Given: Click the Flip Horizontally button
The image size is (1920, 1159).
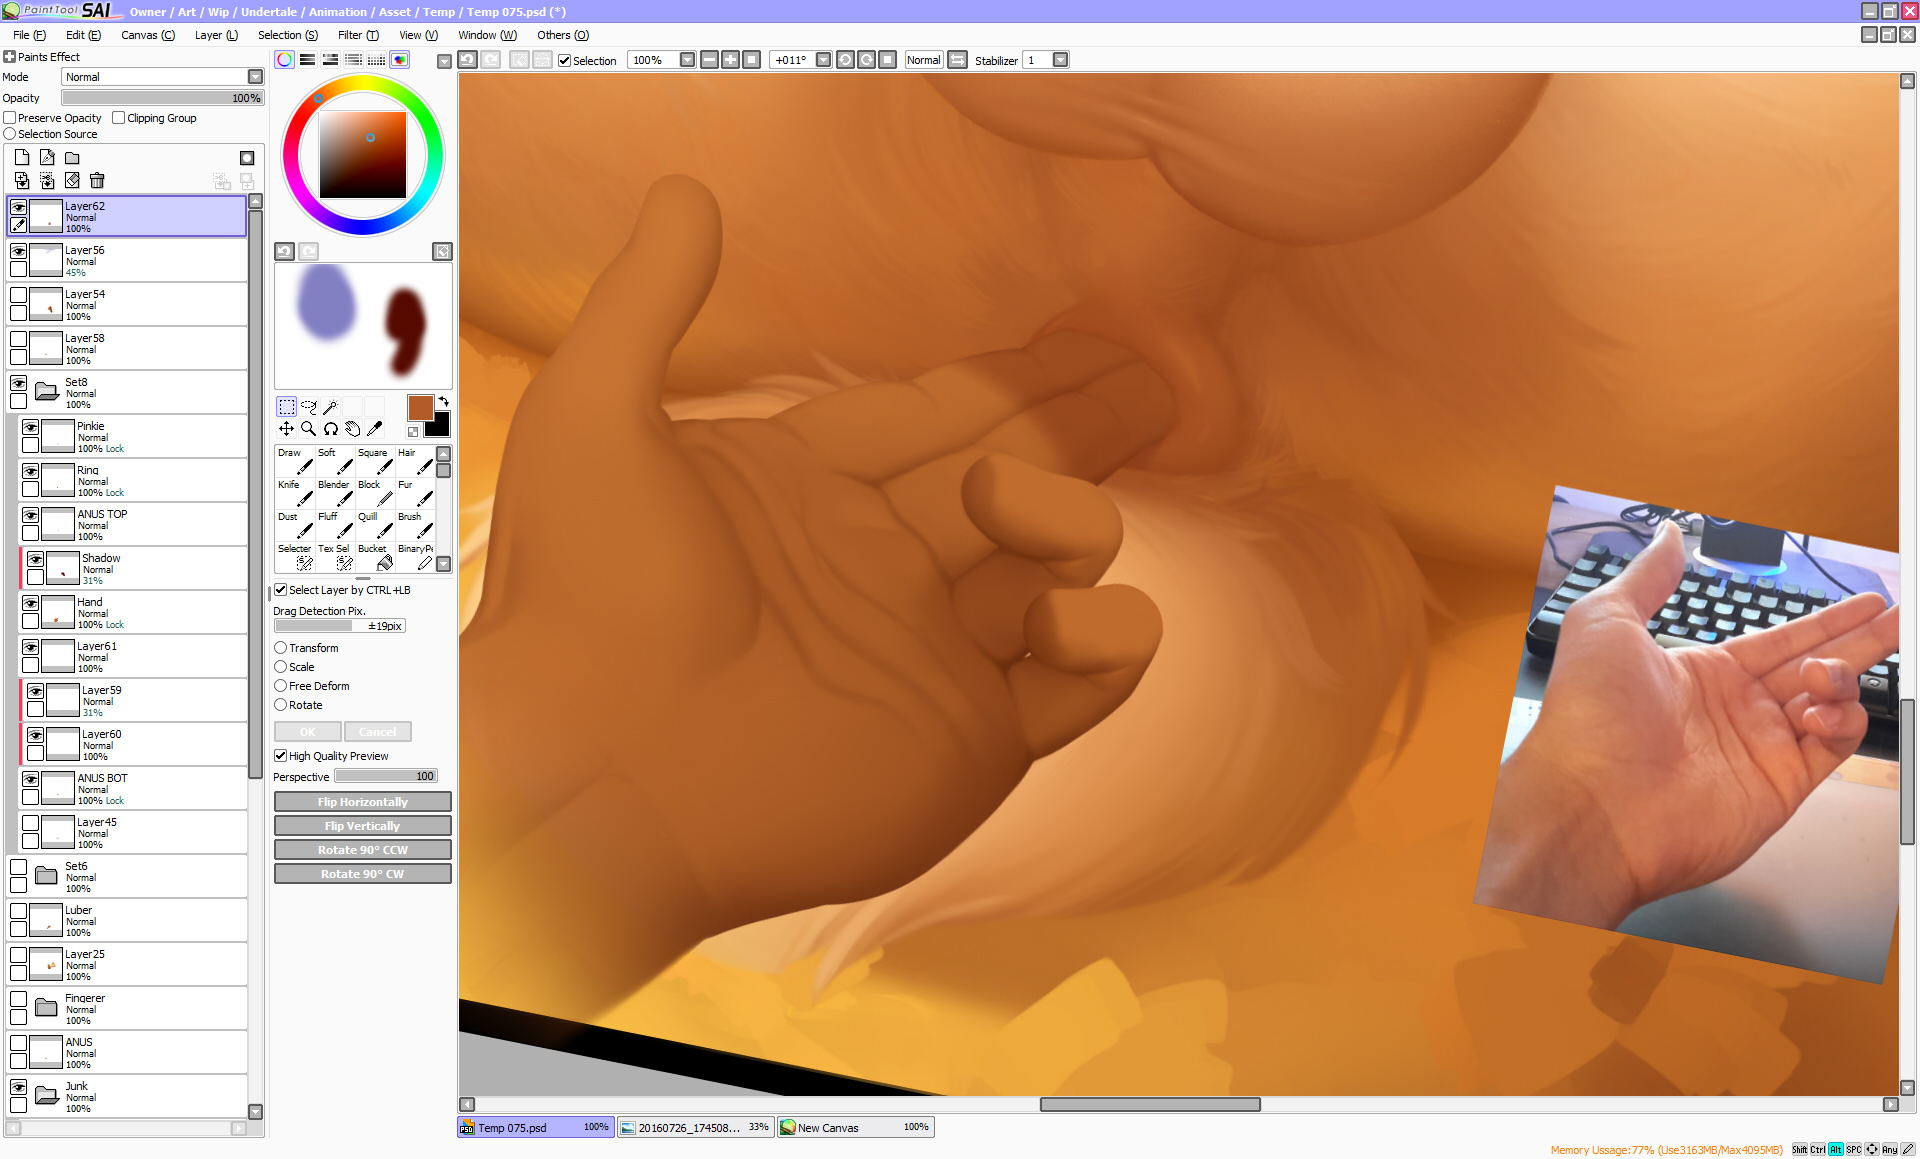Looking at the screenshot, I should 362,802.
